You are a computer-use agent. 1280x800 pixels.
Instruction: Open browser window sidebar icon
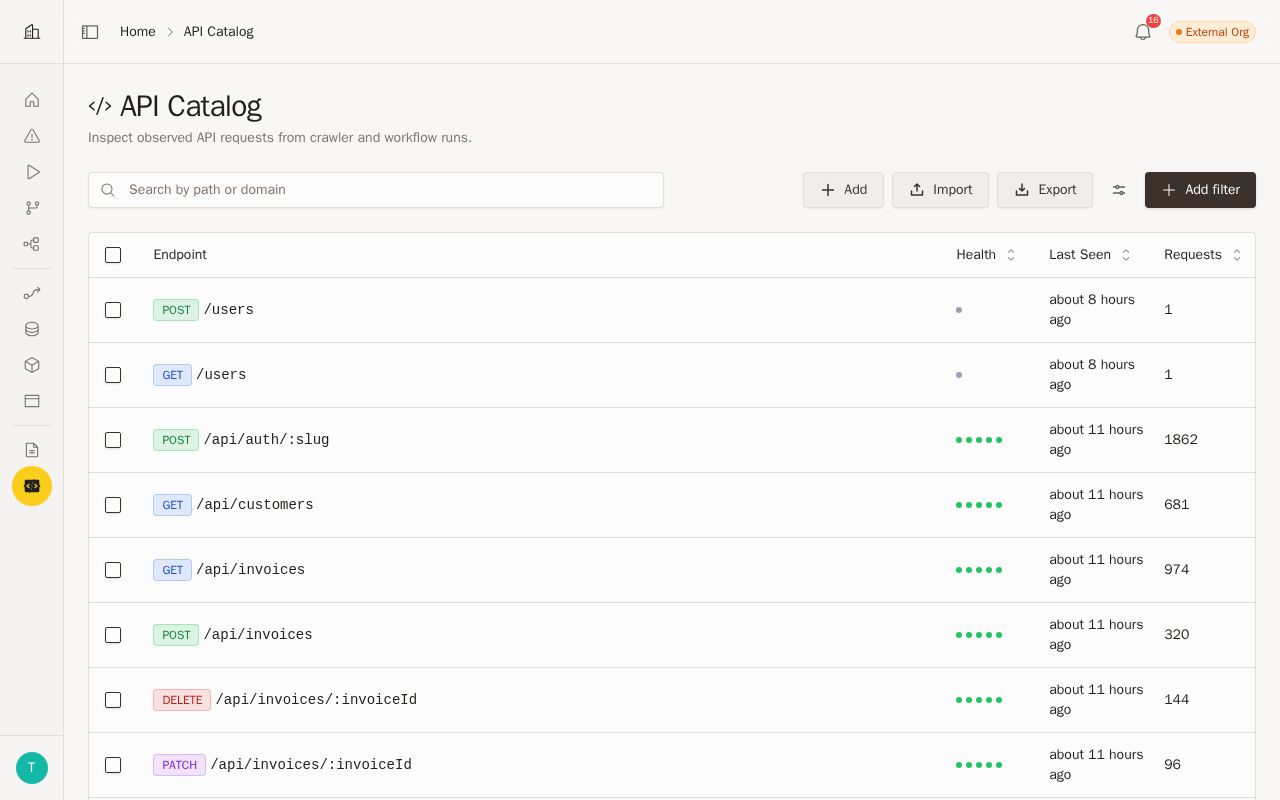(32, 401)
